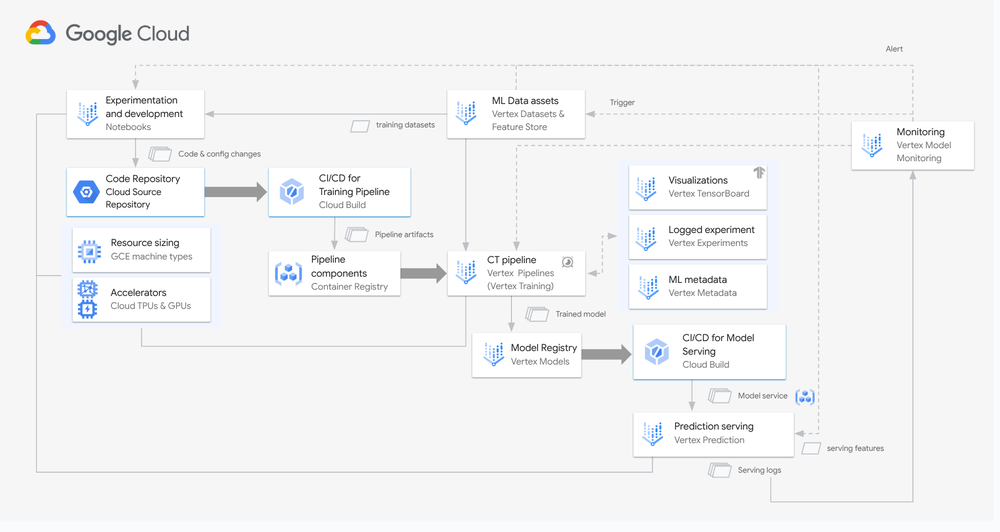Click the Vertex Models subtitle
The width and height of the screenshot is (1000, 532).
(540, 361)
